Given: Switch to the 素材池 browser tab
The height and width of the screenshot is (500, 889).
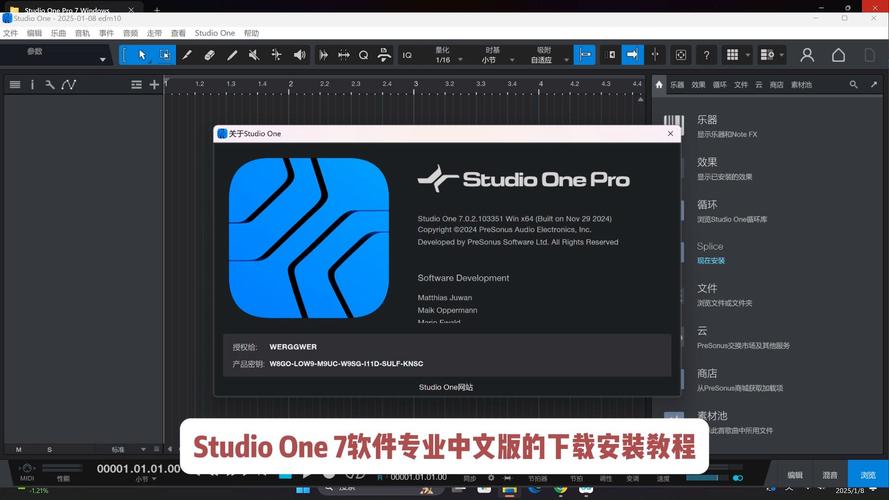Looking at the screenshot, I should [x=801, y=84].
